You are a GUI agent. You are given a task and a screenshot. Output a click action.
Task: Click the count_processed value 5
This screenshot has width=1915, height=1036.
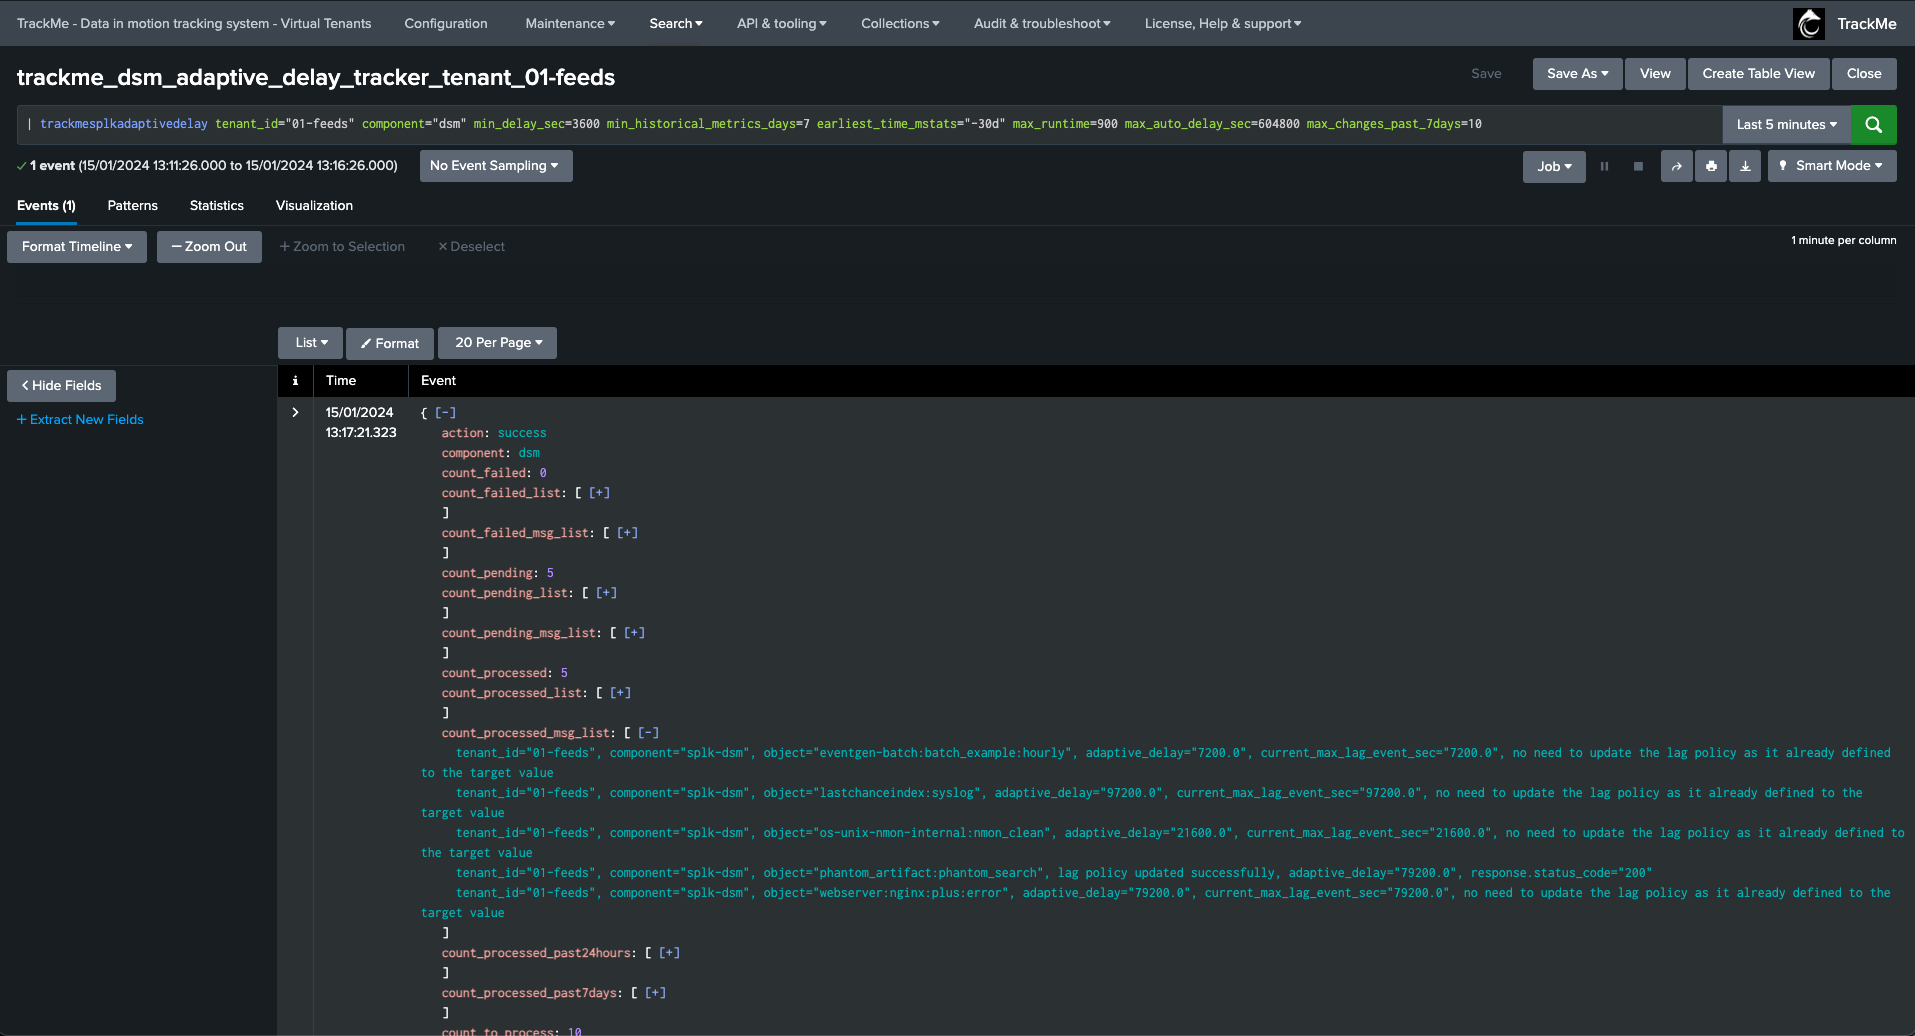(564, 673)
